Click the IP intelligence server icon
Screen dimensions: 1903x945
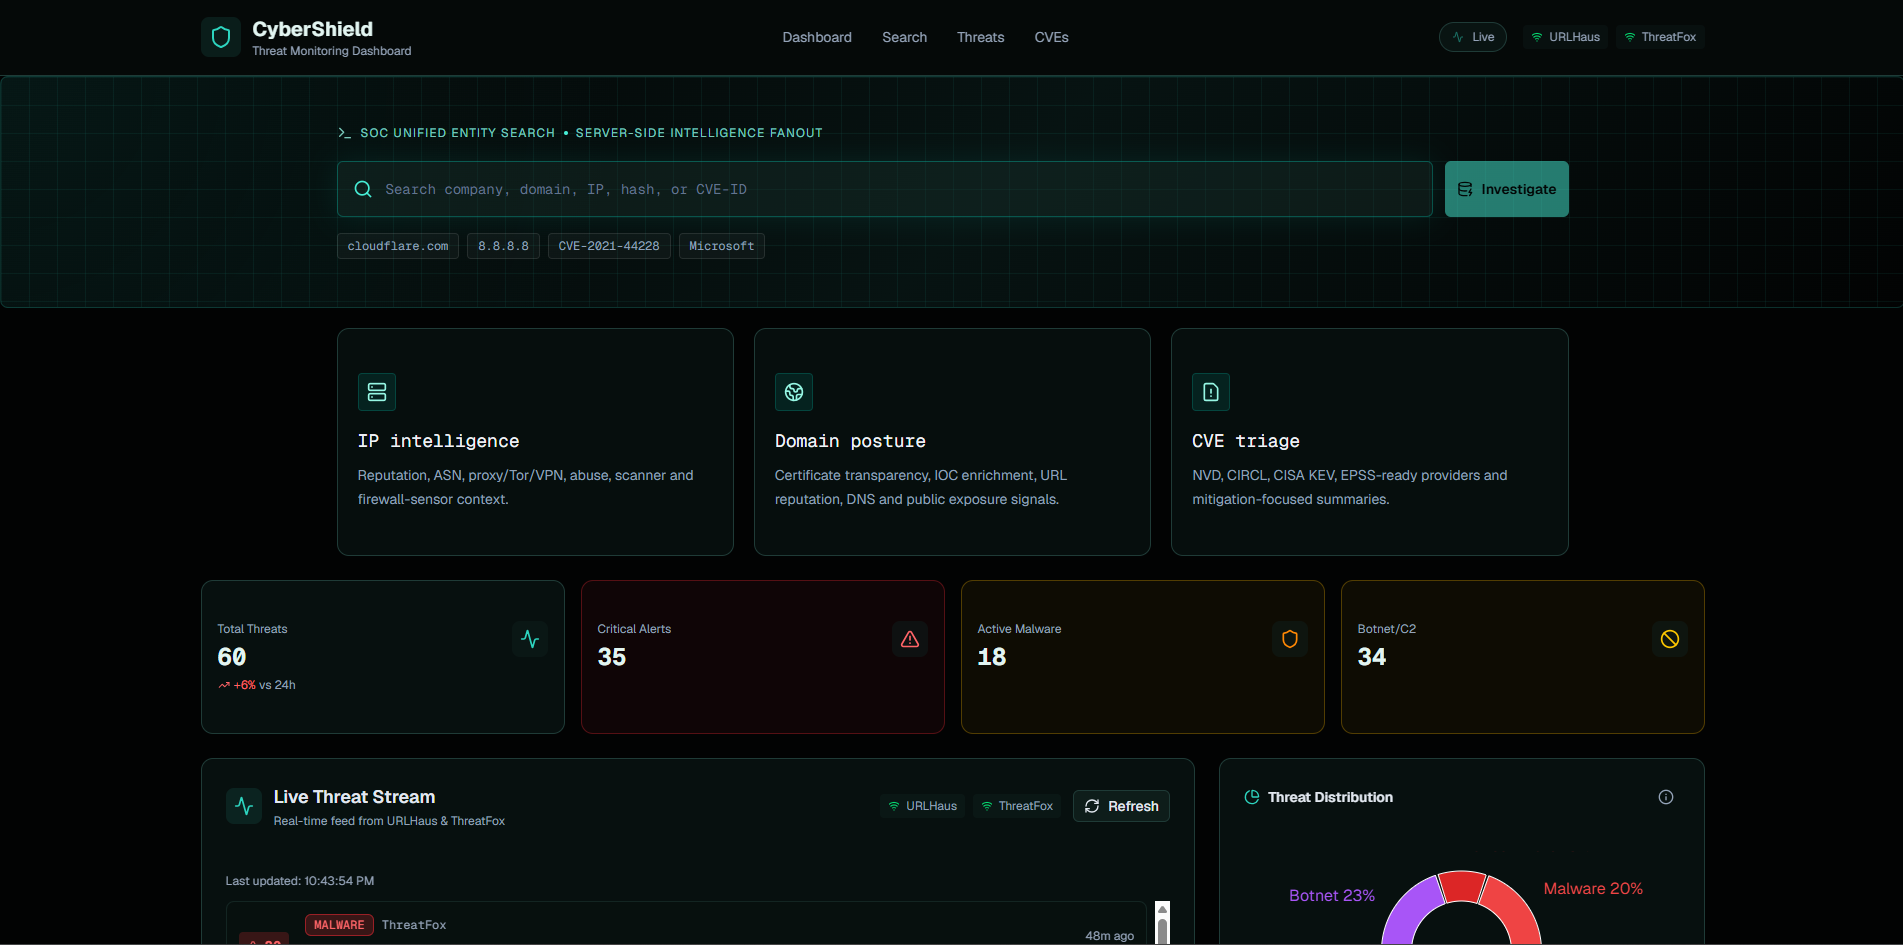[x=377, y=392]
